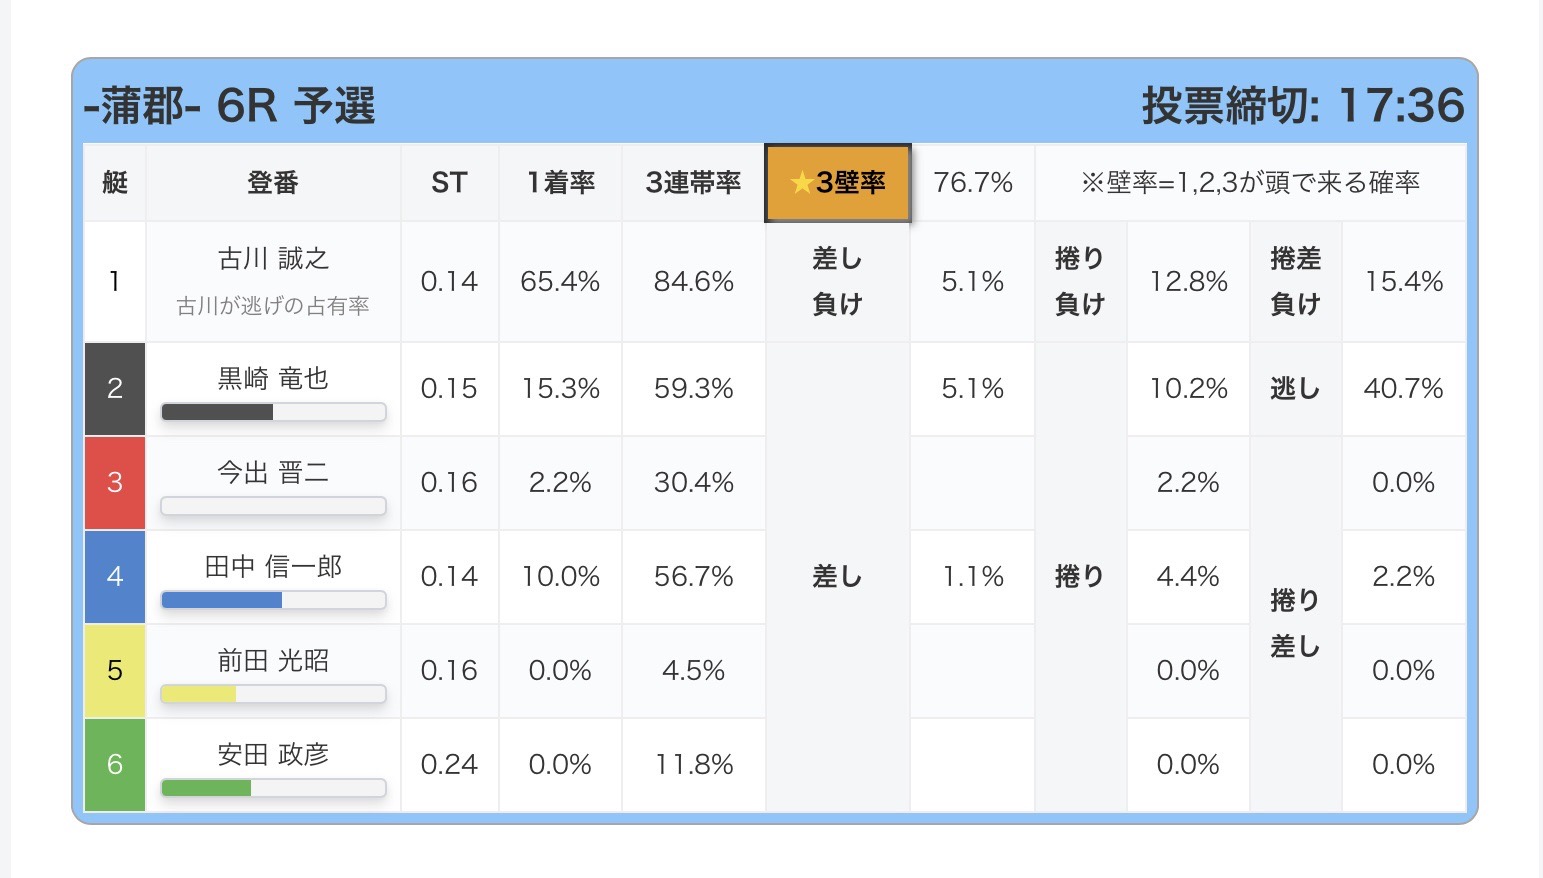This screenshot has width=1543, height=878.
Task: Select the 3連帯率 column header
Action: [x=693, y=183]
